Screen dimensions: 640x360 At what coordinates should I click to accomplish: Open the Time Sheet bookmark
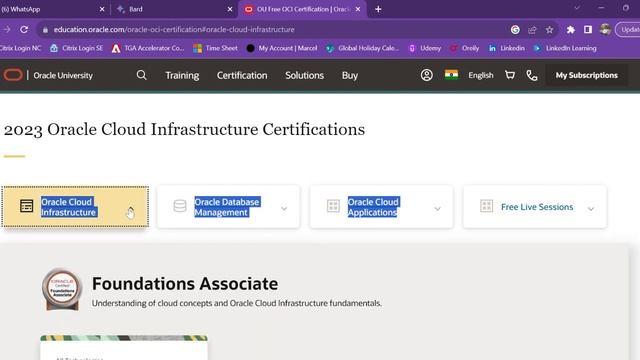click(x=215, y=48)
